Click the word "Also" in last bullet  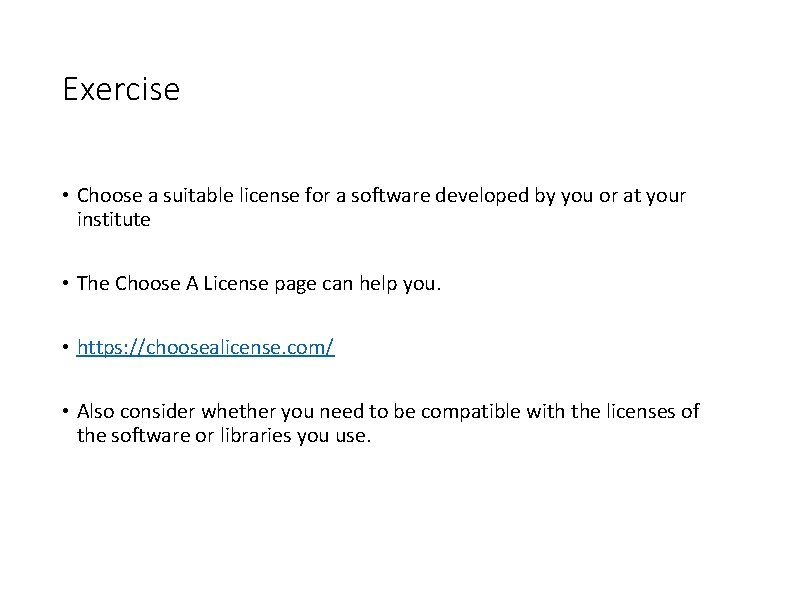pyautogui.click(x=96, y=411)
